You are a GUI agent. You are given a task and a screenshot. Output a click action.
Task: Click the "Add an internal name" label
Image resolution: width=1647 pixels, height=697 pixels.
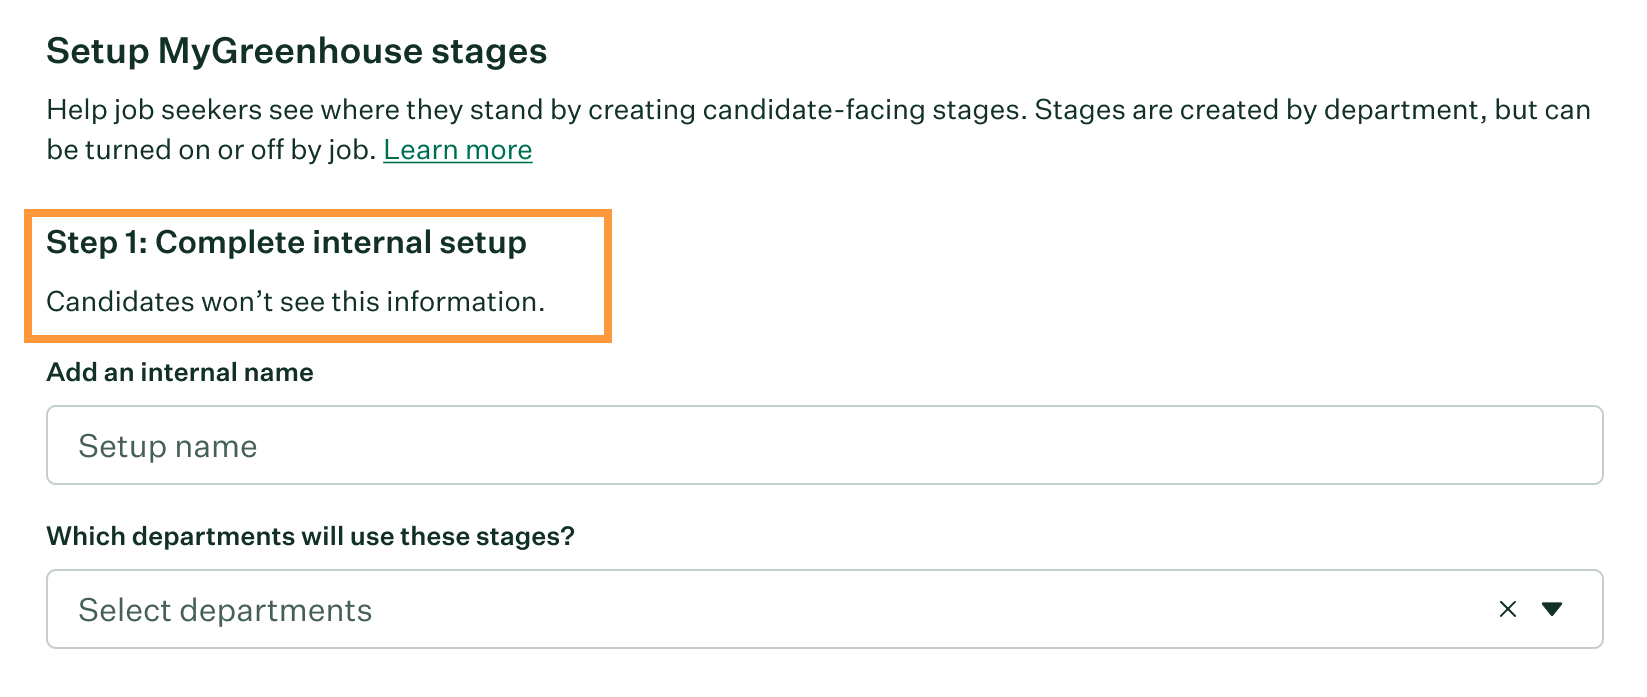180,372
